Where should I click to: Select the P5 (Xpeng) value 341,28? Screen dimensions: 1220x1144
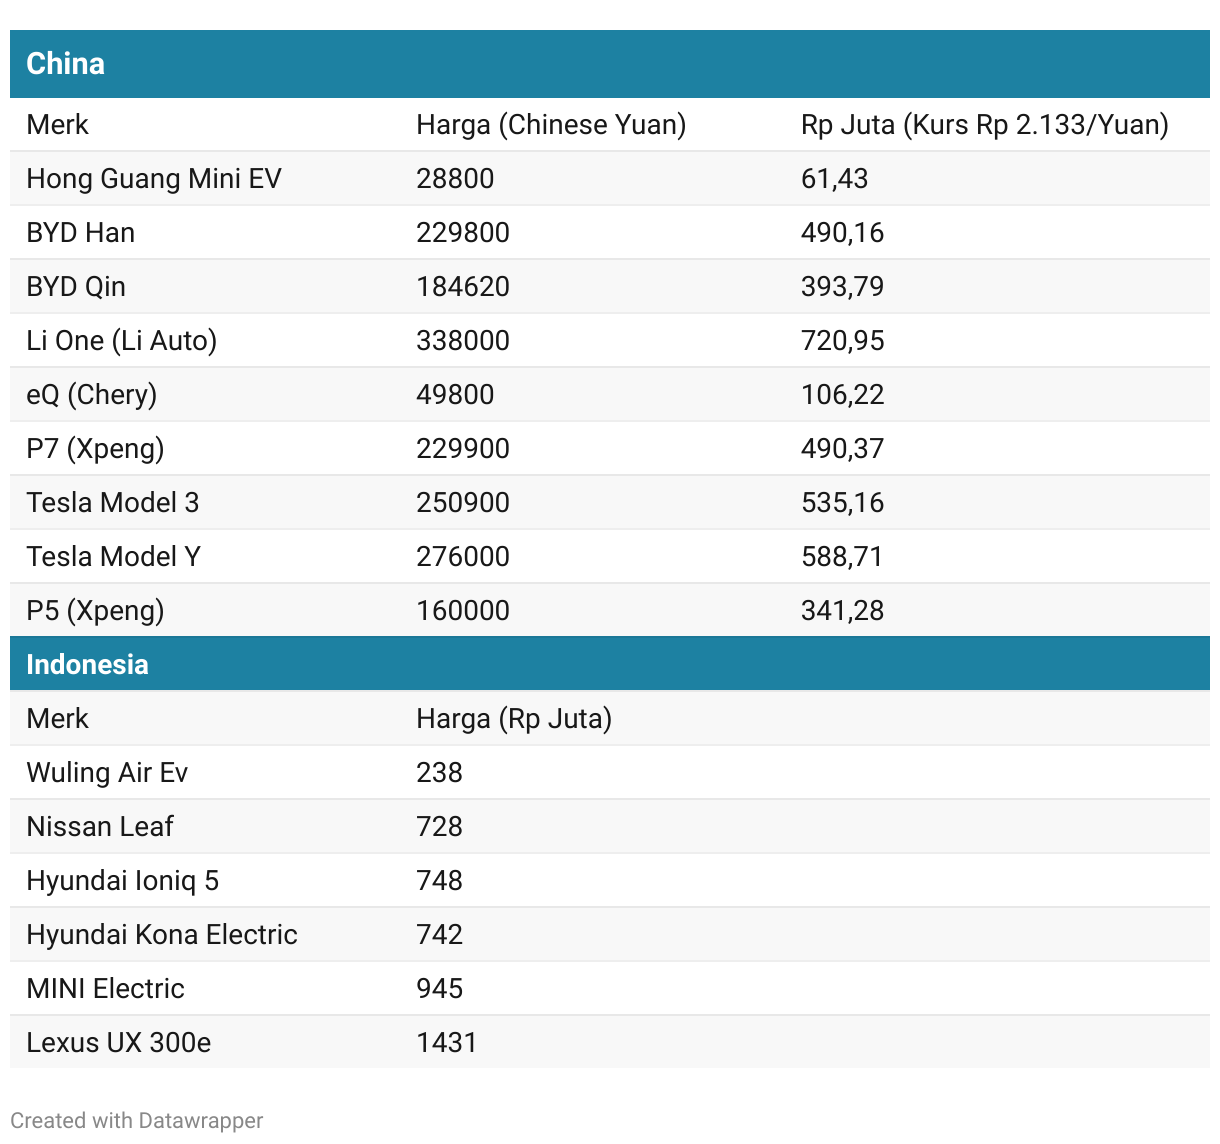(842, 611)
